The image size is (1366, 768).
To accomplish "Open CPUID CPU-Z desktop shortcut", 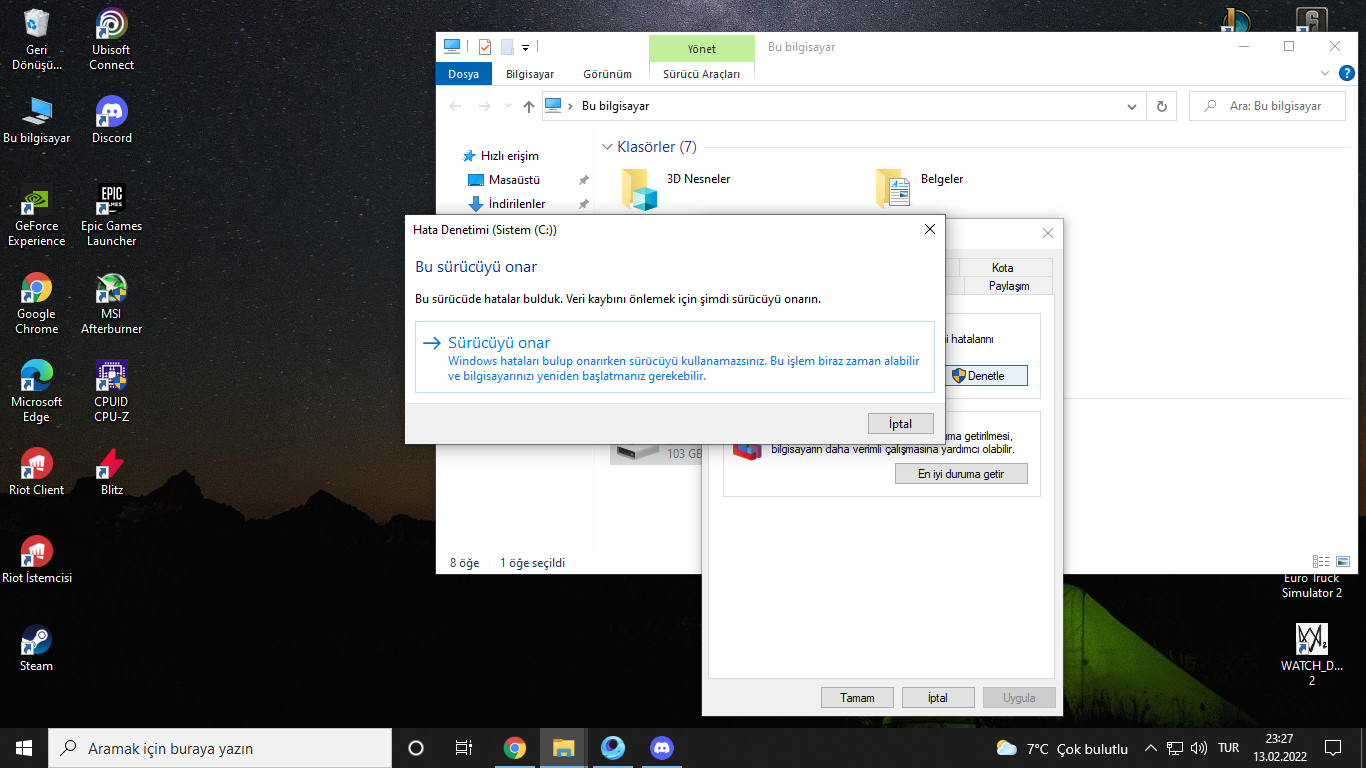I will (x=111, y=392).
